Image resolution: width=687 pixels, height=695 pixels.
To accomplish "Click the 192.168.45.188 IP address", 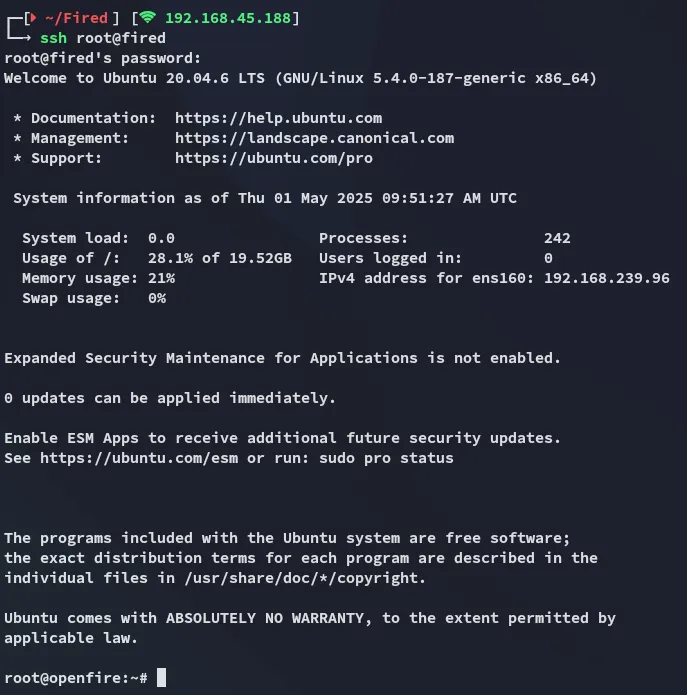I will coord(228,18).
